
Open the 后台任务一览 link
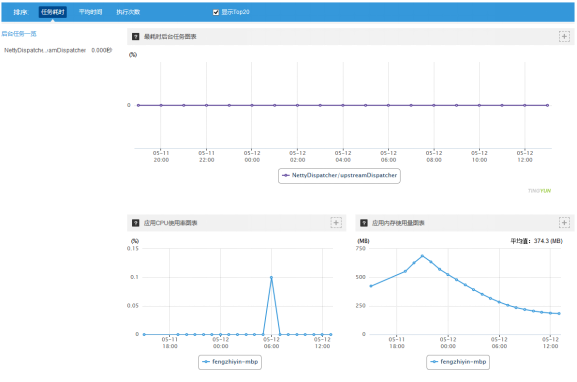tap(19, 34)
